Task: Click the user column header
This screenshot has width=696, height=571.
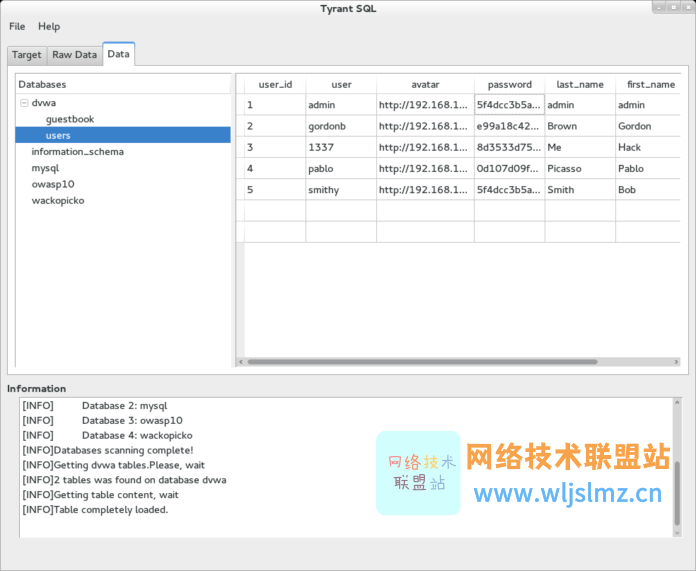Action: (341, 84)
